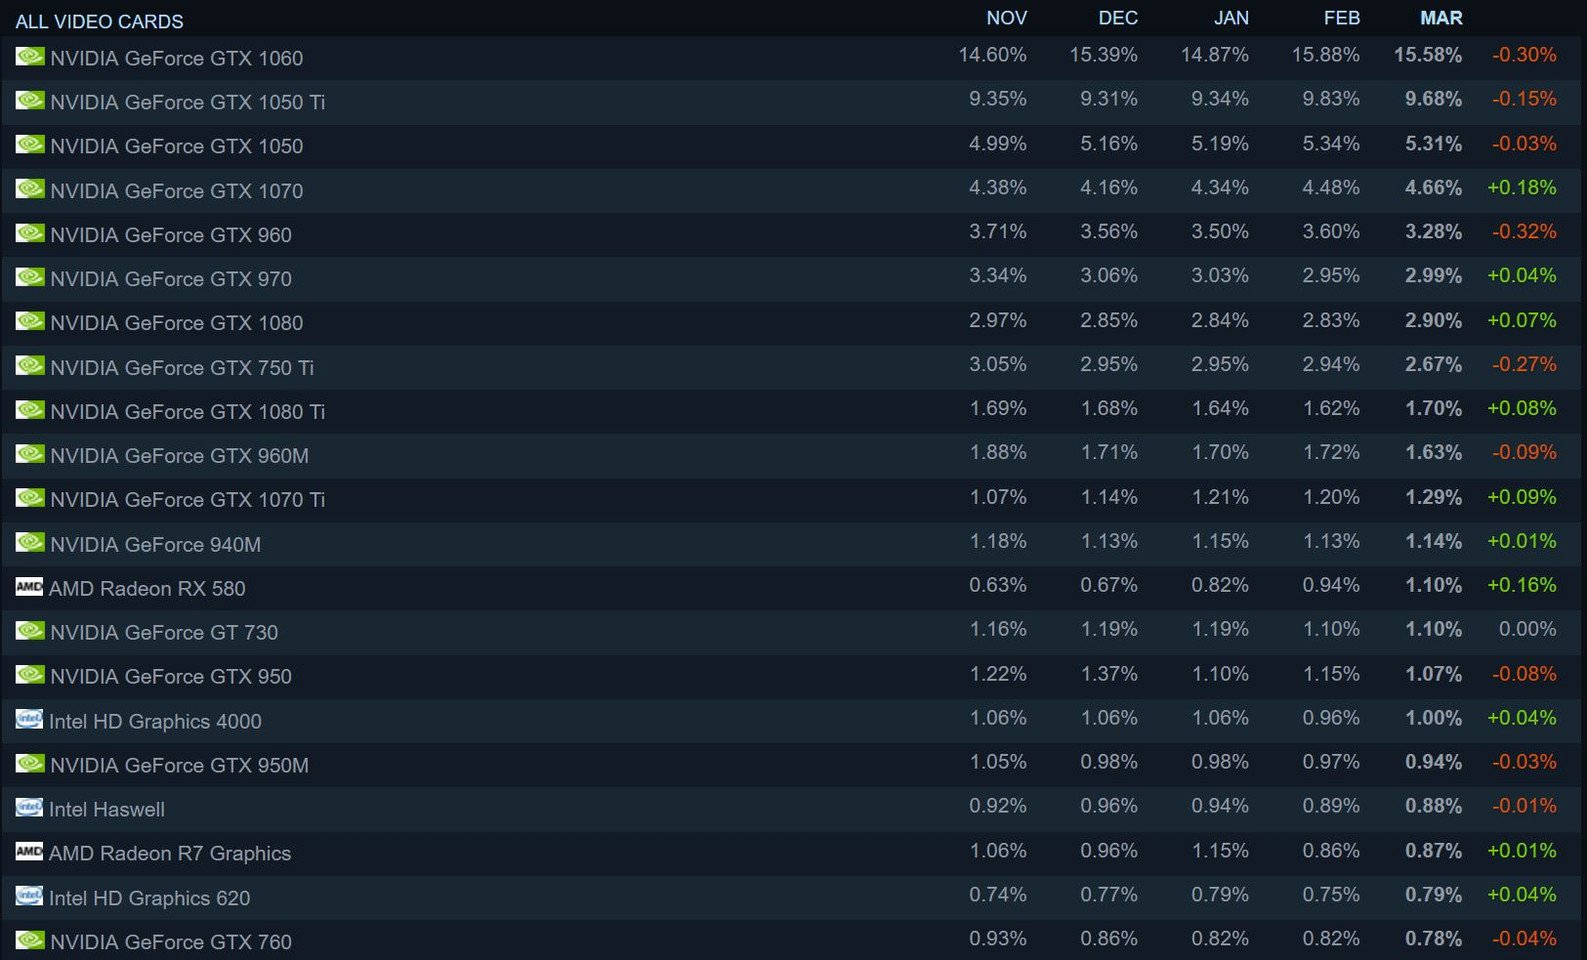Click the AMD logo next to Radeon RX 580
1587x960 pixels.
tap(29, 586)
